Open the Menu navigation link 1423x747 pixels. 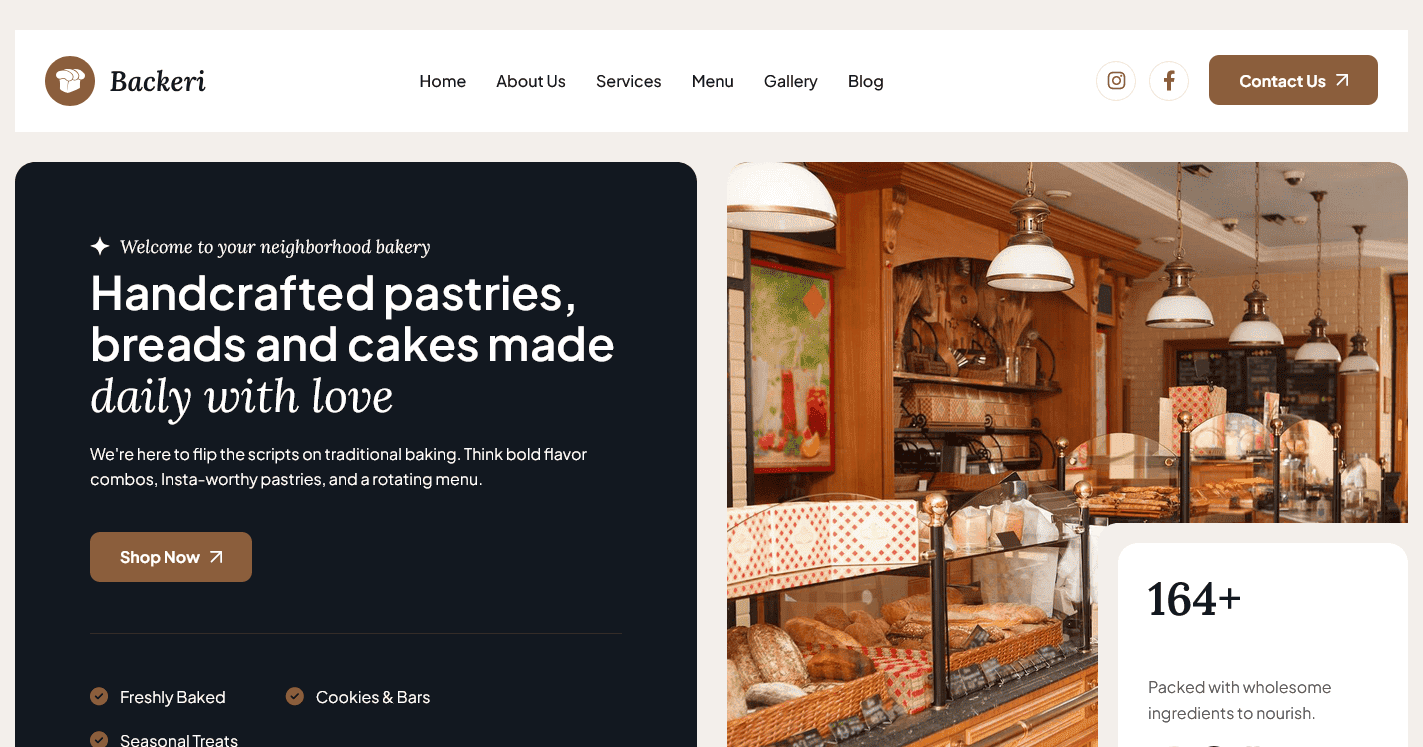[713, 81]
